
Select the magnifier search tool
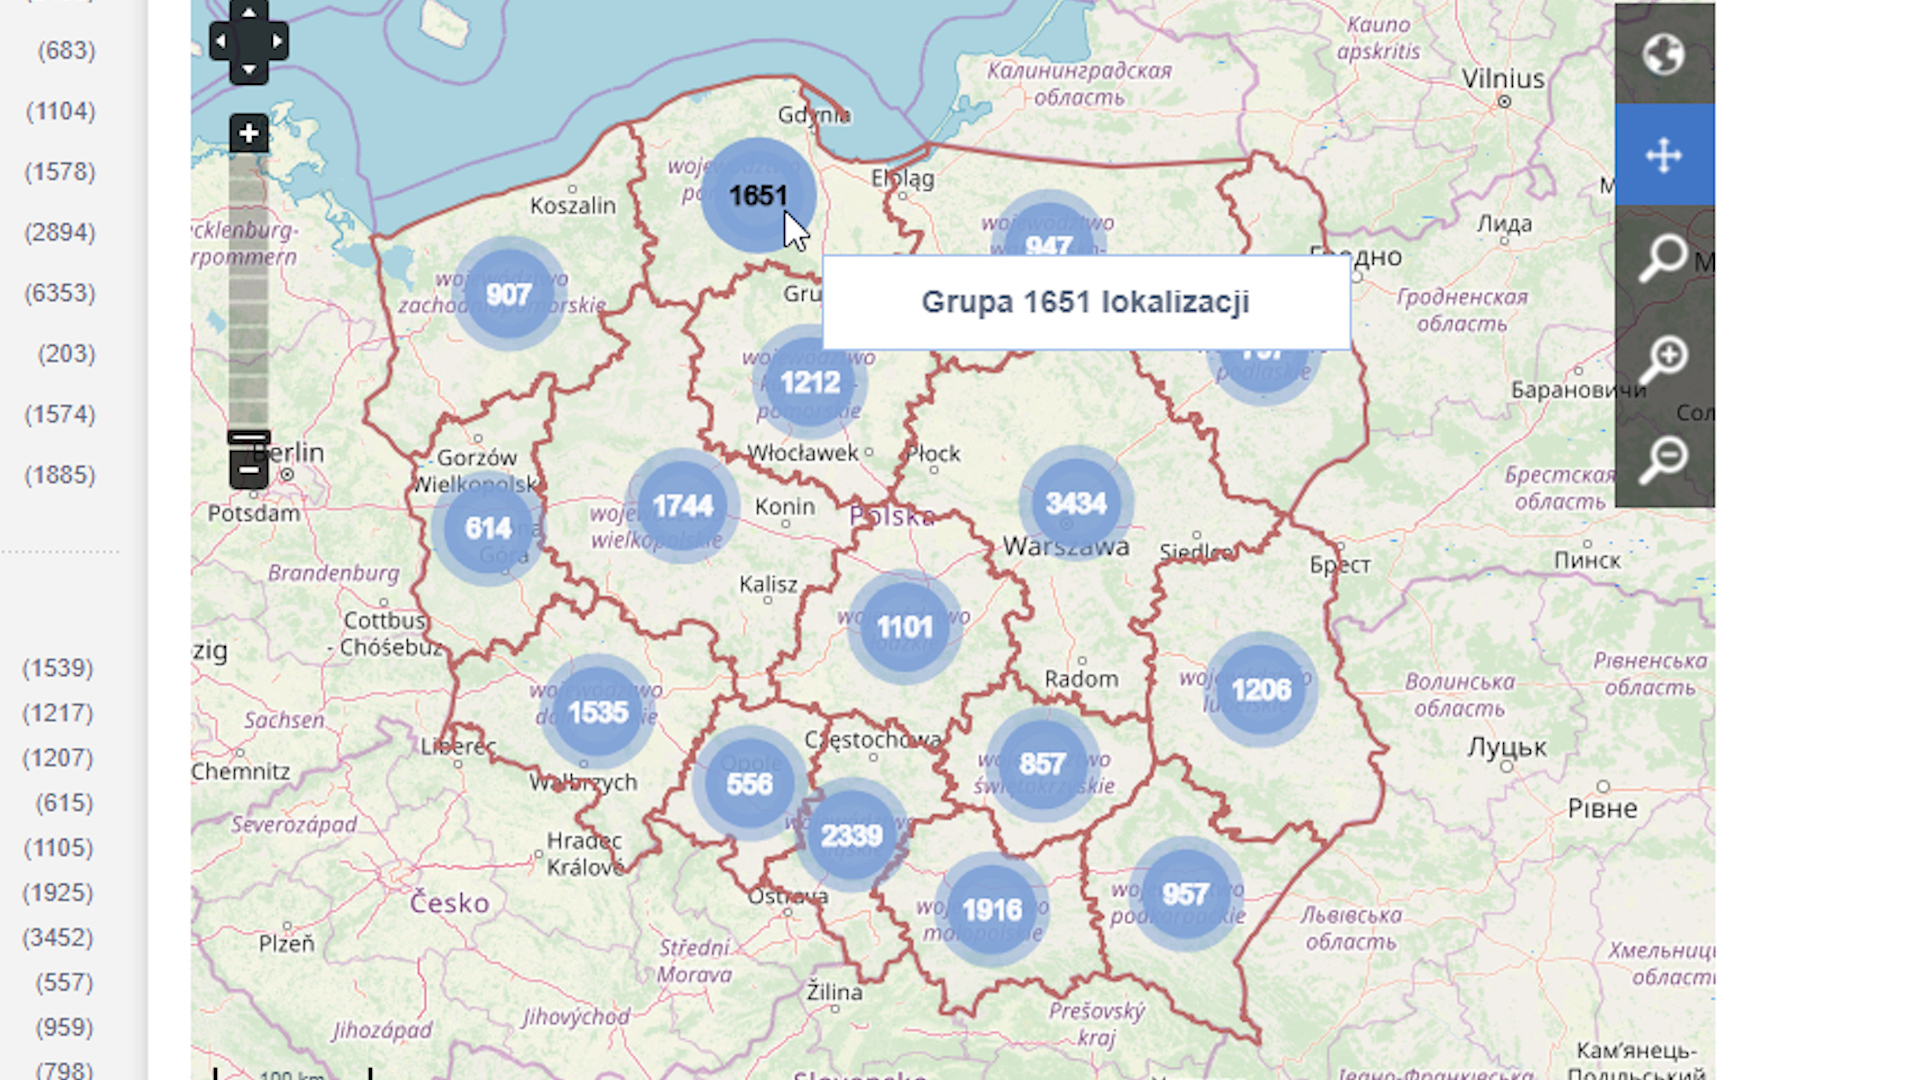coord(1664,256)
